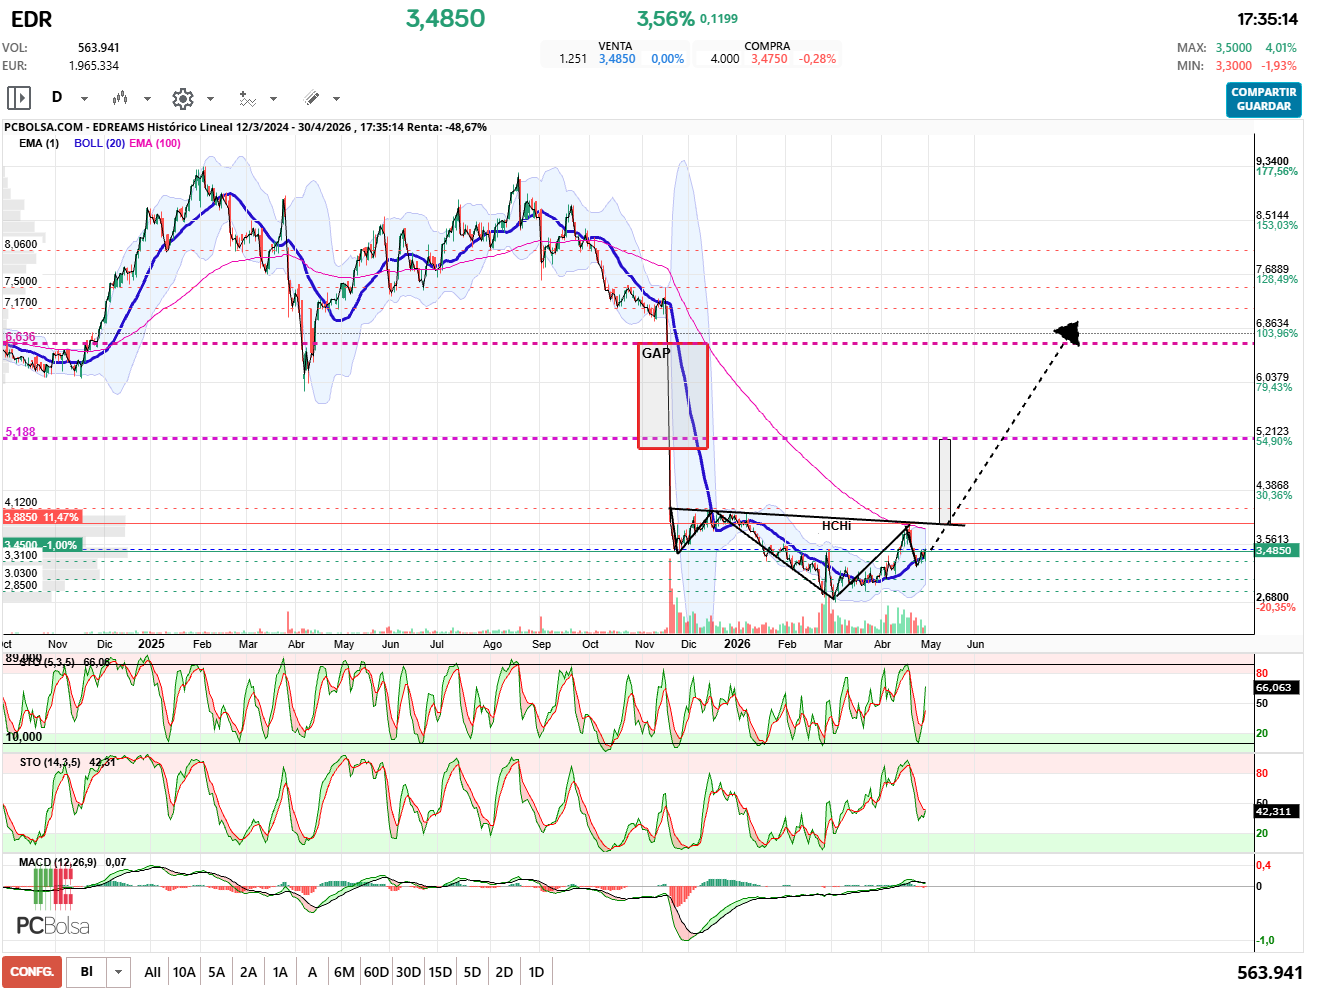The image size is (1317, 993).
Task: Click the 2026 year label on time axis
Action: click(x=737, y=644)
